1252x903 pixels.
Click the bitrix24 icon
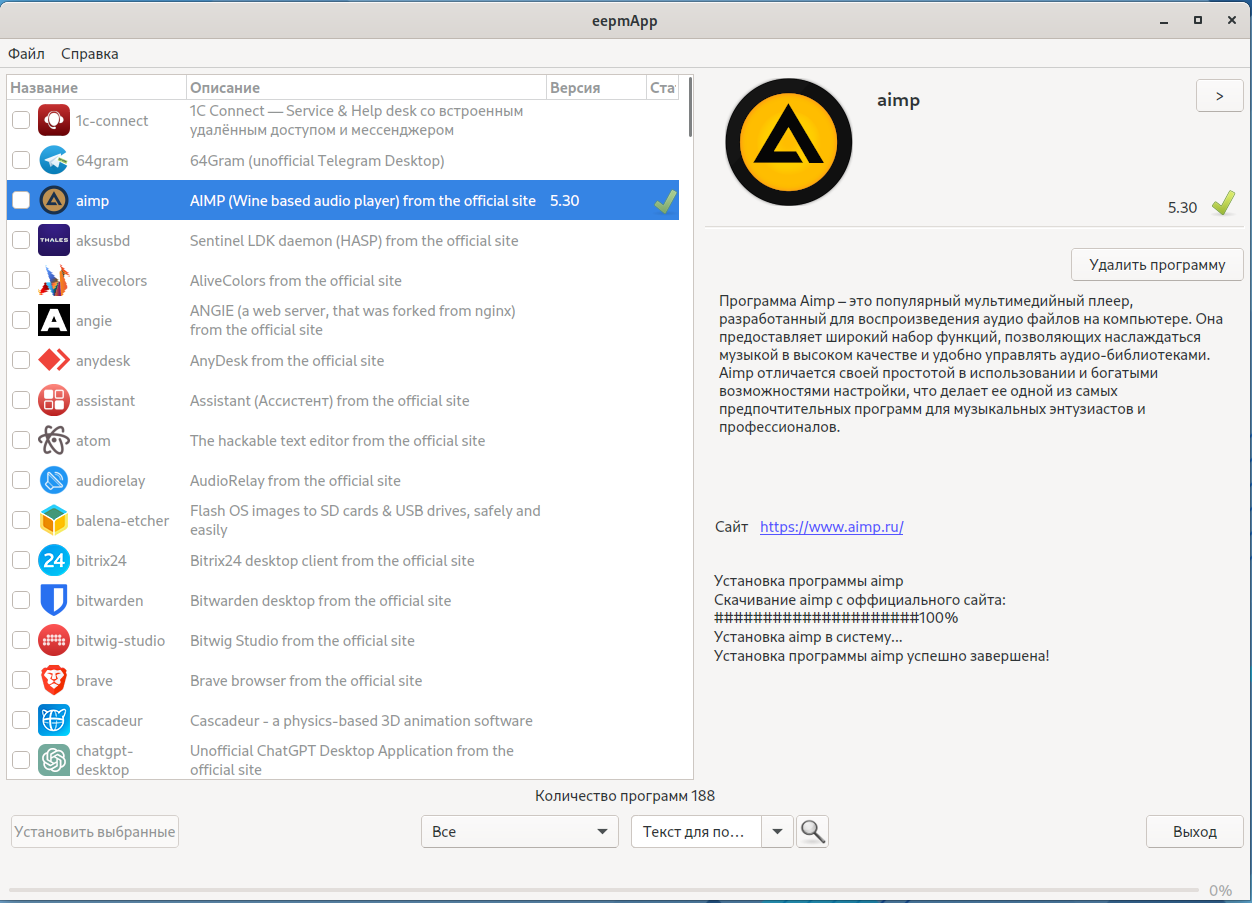pyautogui.click(x=54, y=560)
